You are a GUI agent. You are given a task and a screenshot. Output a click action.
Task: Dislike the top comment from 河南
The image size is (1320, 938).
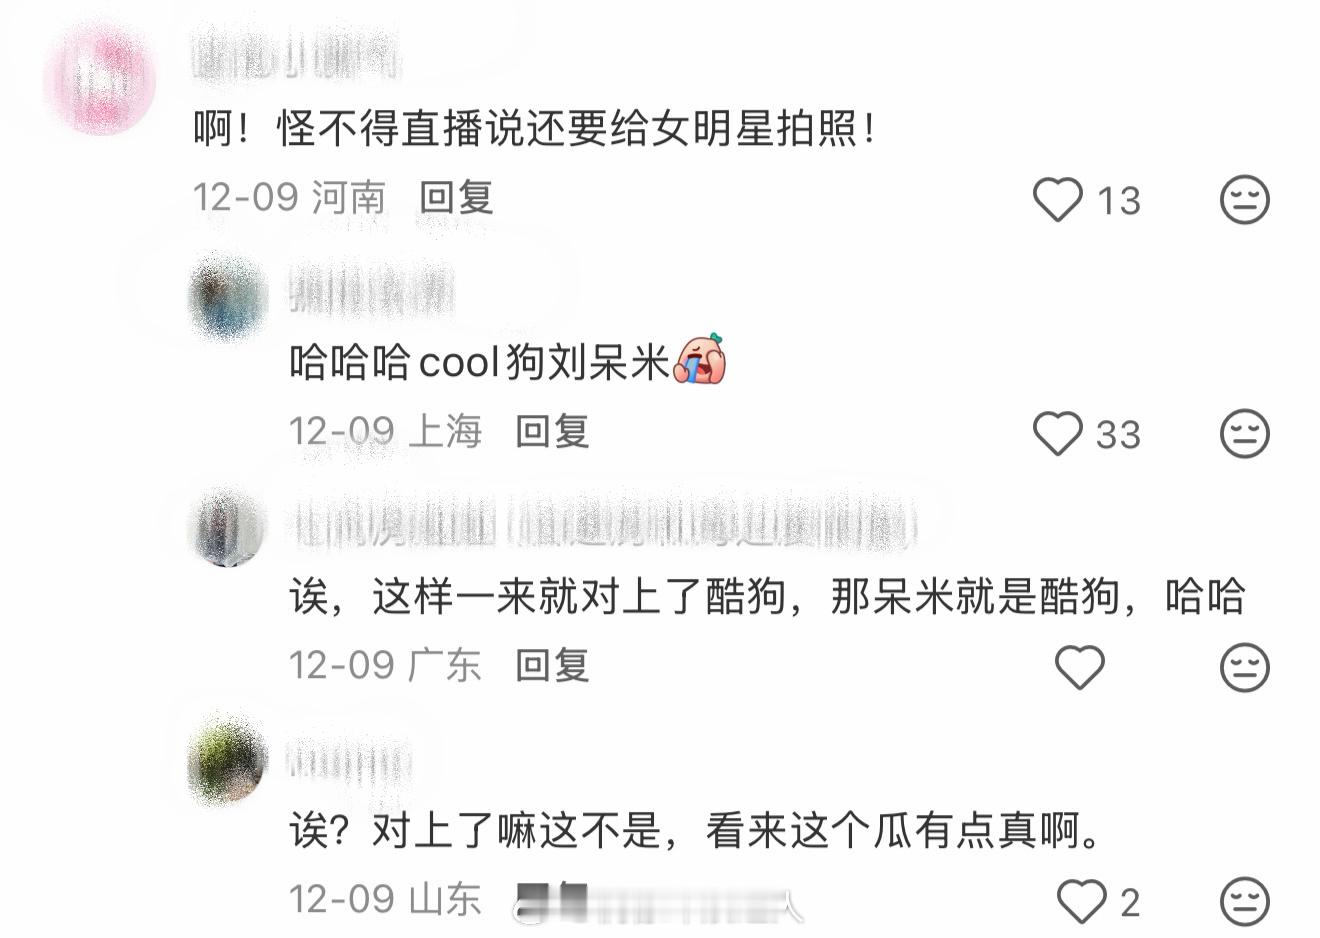pyautogui.click(x=1245, y=200)
